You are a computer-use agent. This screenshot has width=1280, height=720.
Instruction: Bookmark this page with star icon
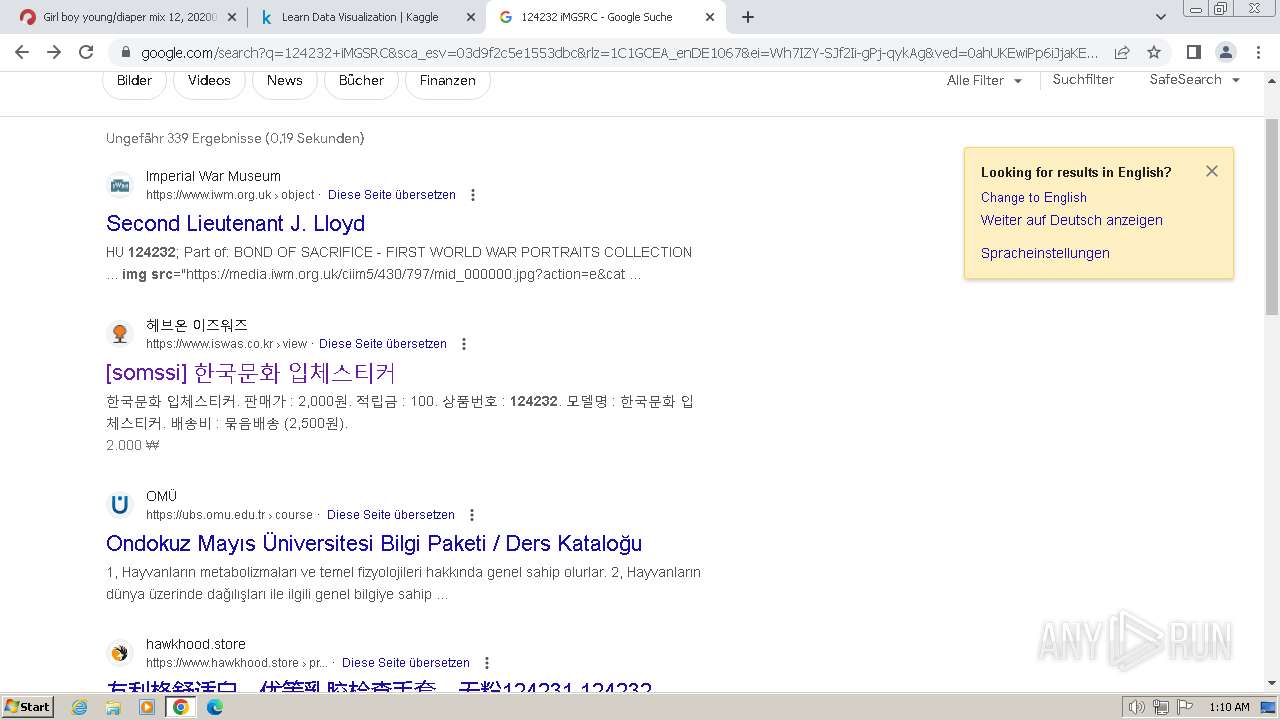tap(1154, 53)
